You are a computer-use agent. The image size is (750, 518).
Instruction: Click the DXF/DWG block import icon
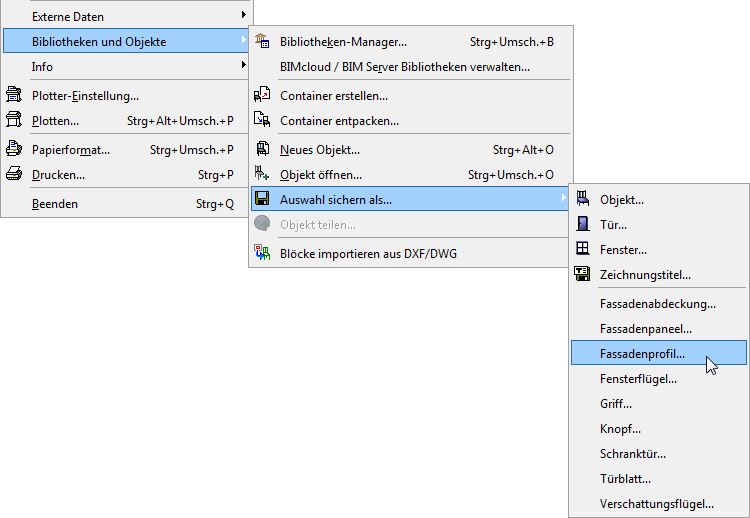click(263, 253)
